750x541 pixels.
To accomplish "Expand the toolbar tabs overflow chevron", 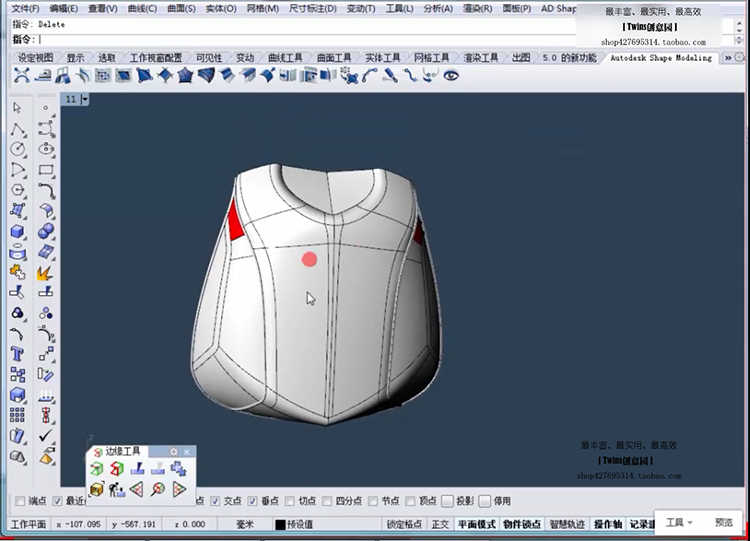I will click(x=728, y=58).
